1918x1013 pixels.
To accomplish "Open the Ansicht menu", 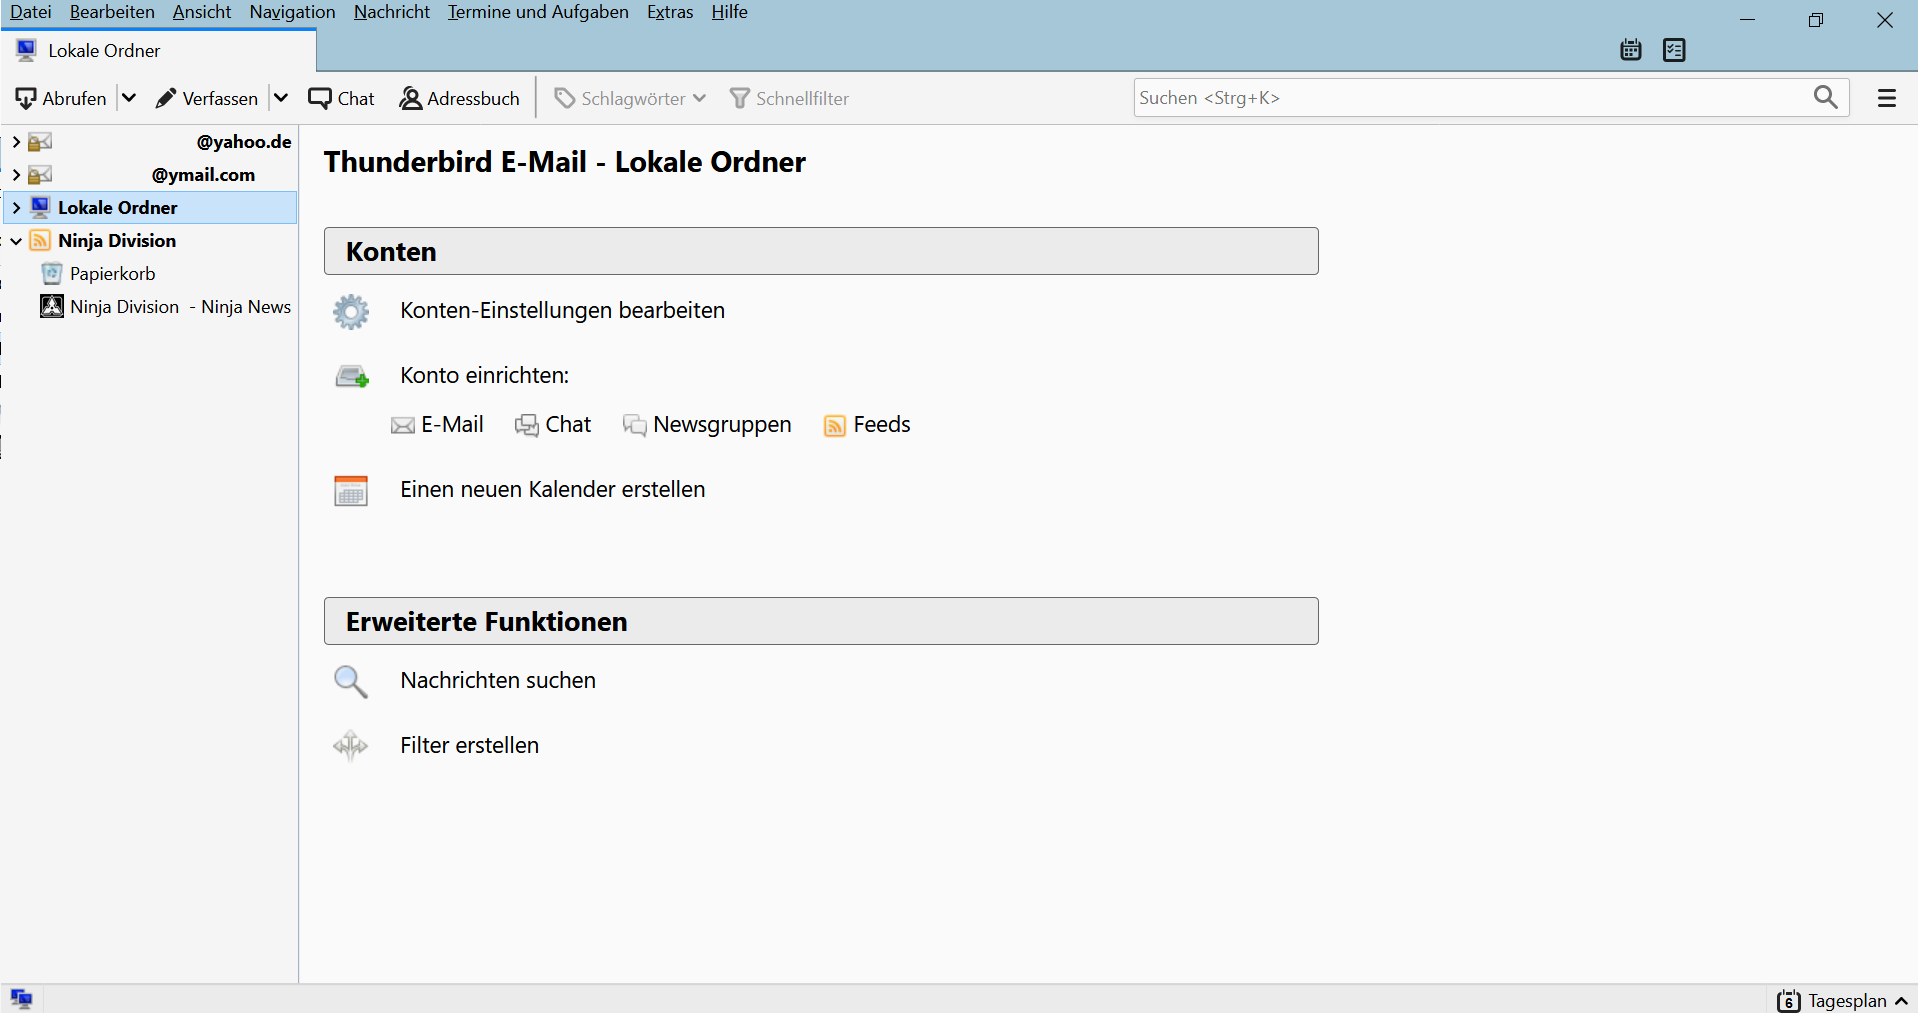I will (202, 12).
